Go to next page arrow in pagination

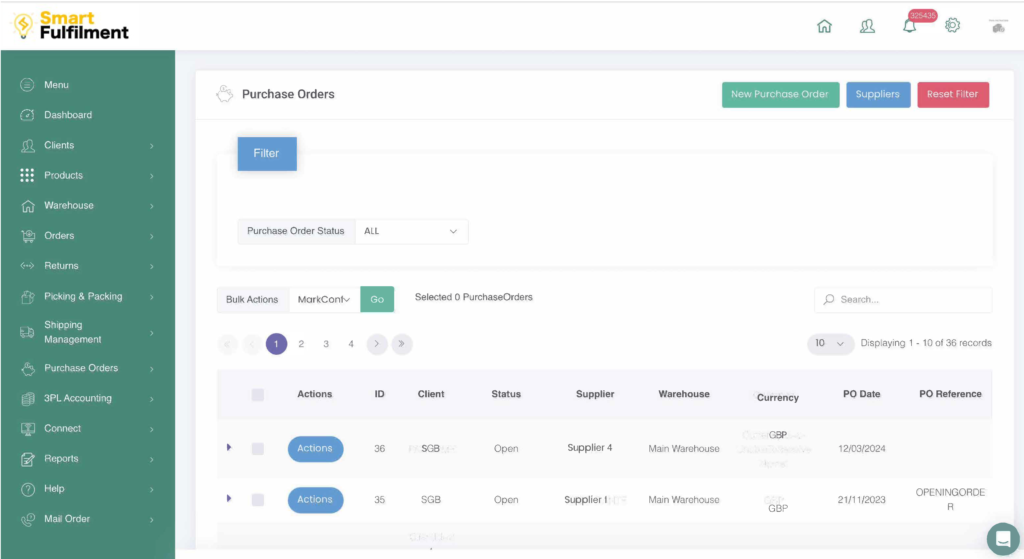377,344
